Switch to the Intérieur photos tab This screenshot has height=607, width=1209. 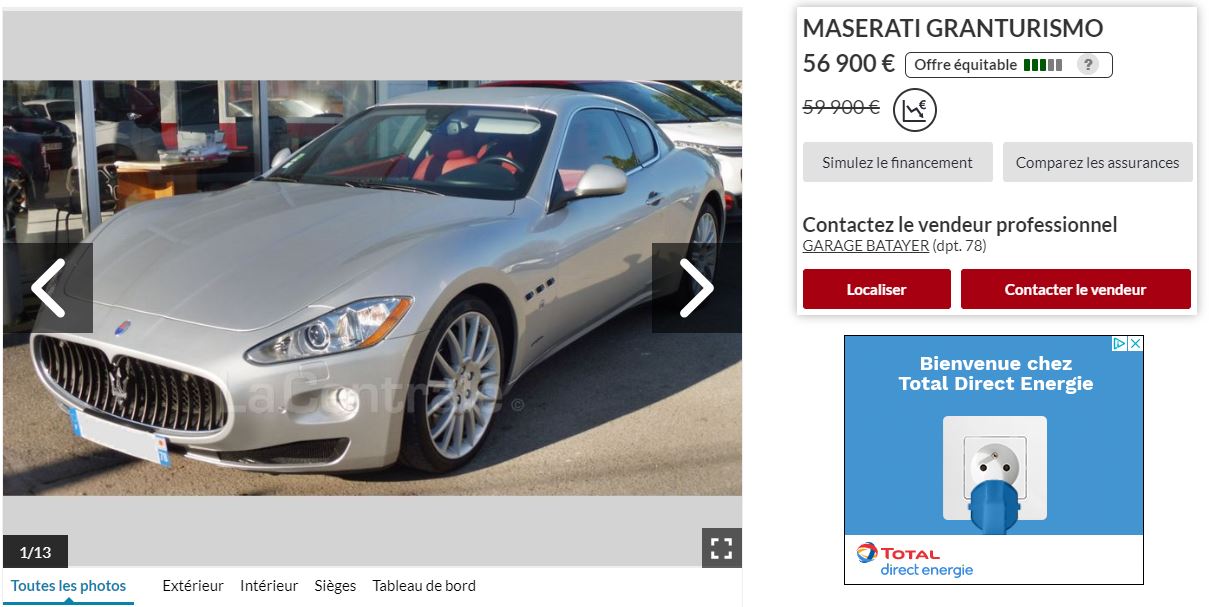click(269, 586)
